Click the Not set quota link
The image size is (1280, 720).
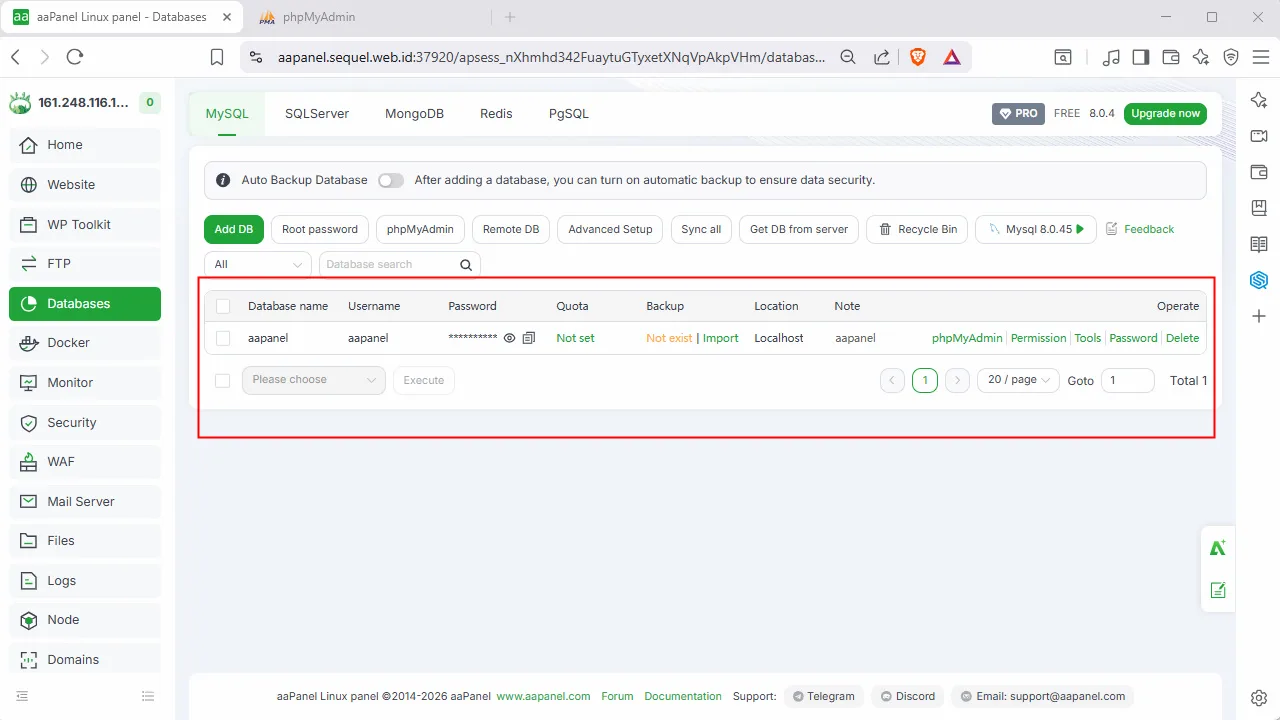[x=575, y=338]
